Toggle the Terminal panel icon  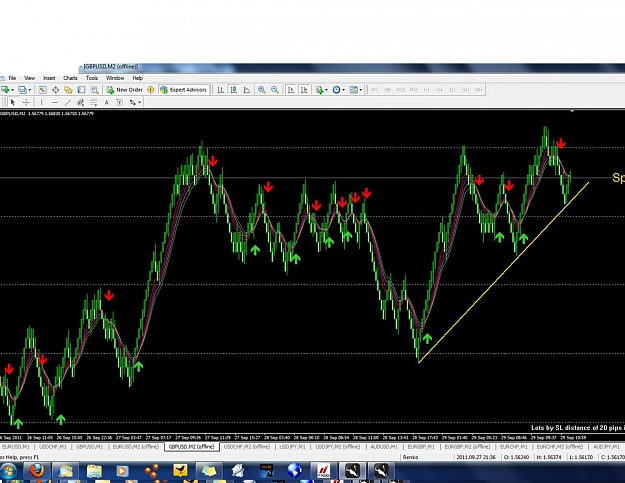[81, 90]
